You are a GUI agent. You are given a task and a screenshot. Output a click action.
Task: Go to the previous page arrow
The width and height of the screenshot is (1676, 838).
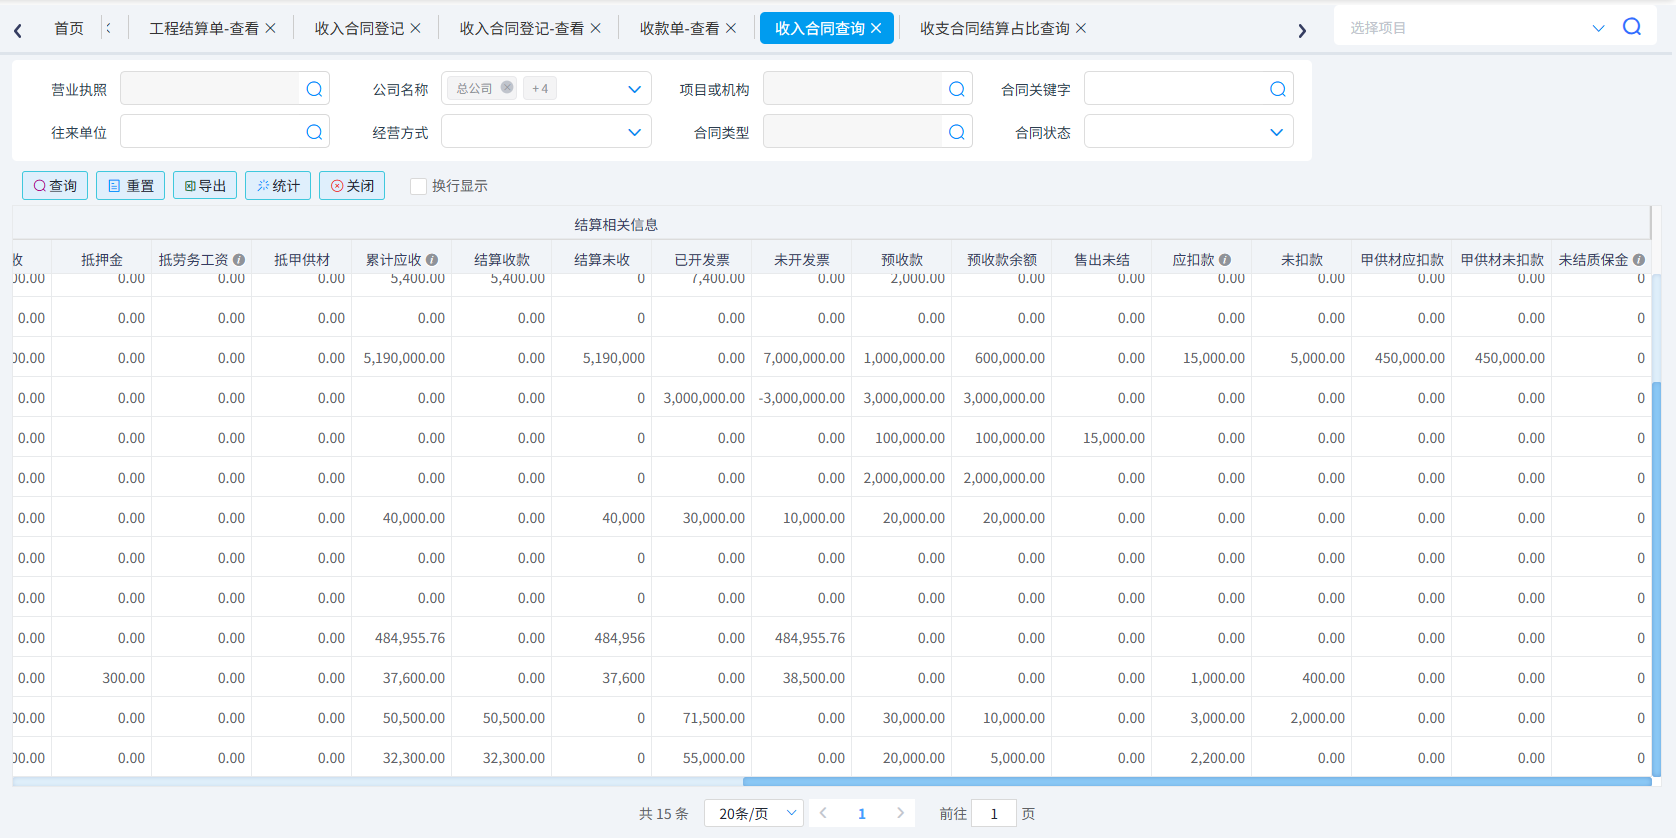point(823,813)
